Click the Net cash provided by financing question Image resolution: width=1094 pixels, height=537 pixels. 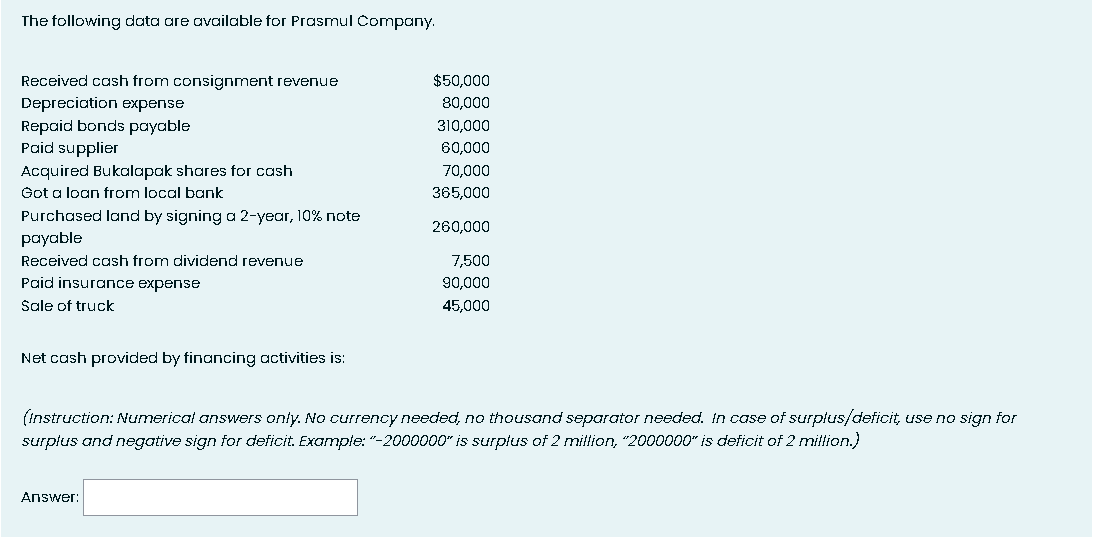[183, 358]
